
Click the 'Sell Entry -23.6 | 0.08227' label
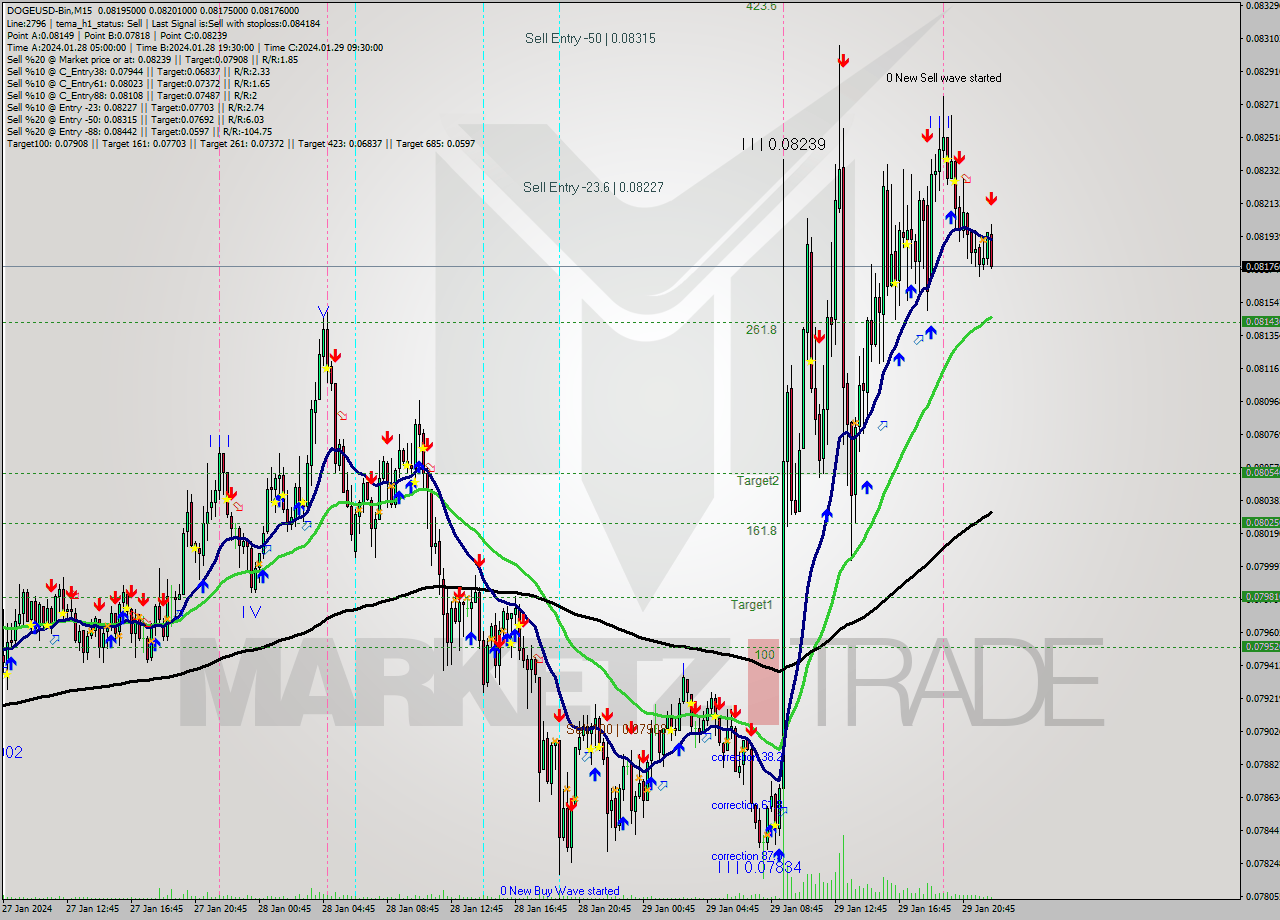pyautogui.click(x=593, y=187)
